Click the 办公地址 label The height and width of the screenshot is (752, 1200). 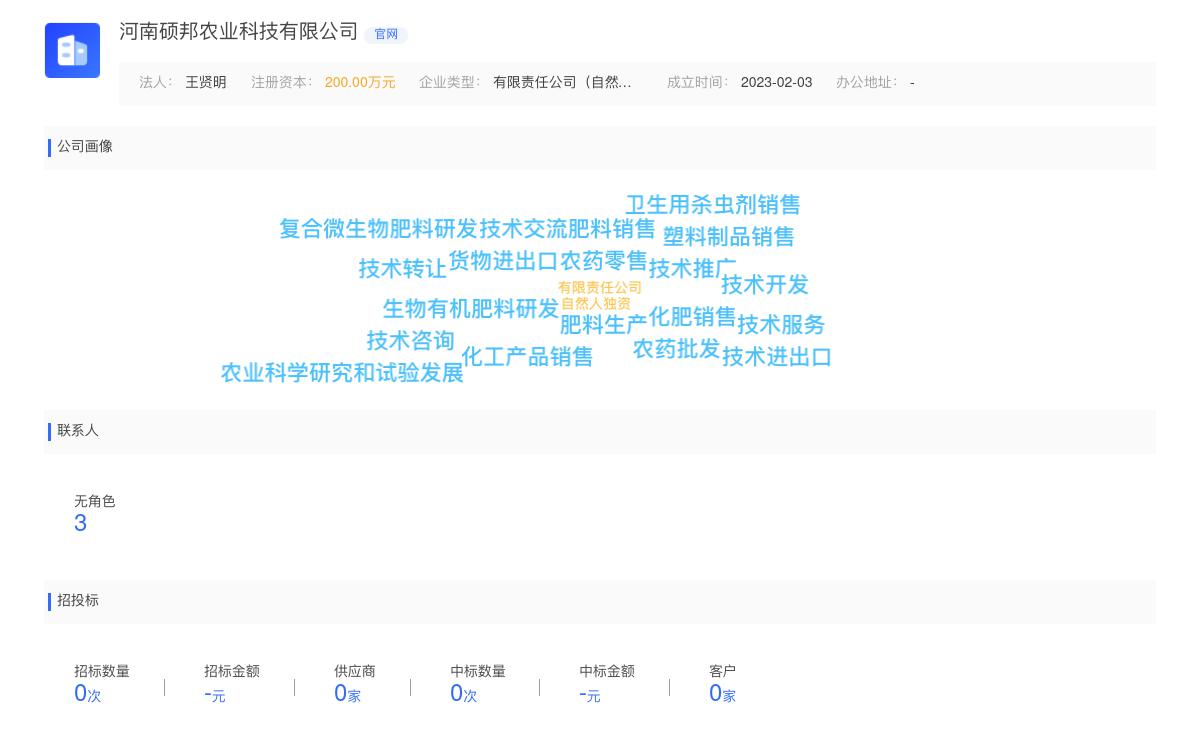[867, 83]
